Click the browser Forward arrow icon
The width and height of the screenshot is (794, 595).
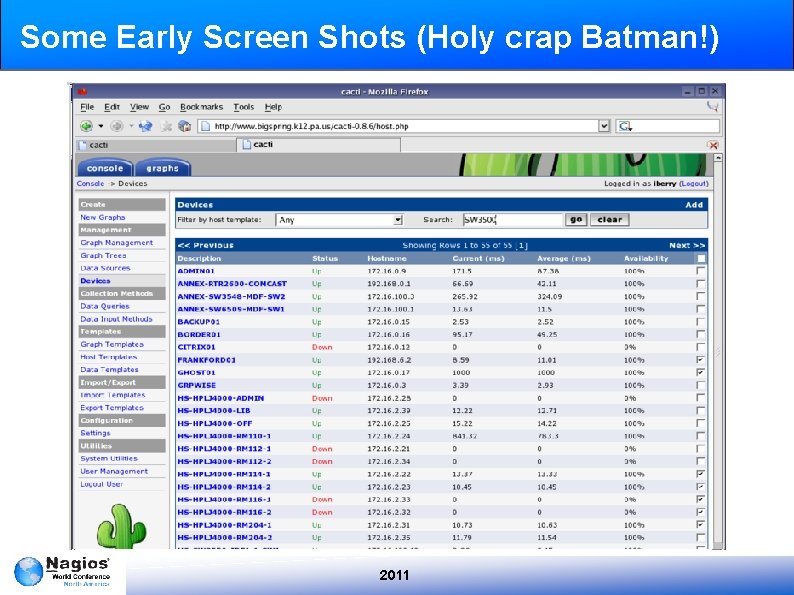[x=116, y=126]
